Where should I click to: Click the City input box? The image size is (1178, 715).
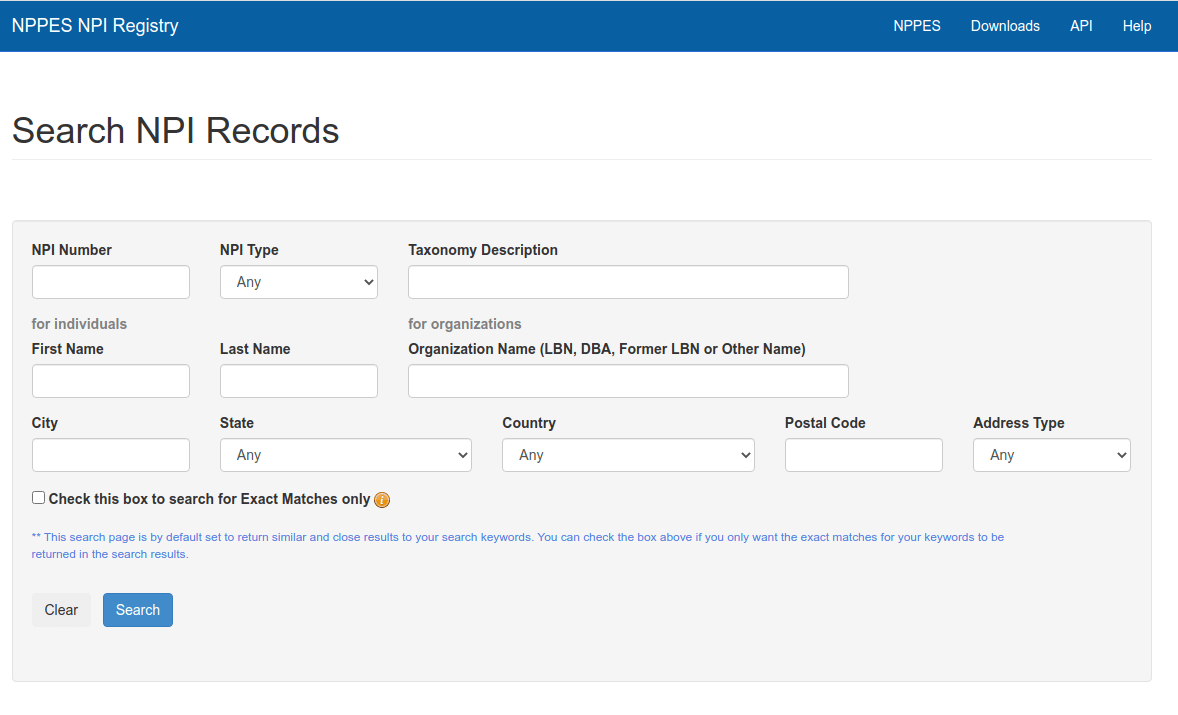pyautogui.click(x=111, y=455)
